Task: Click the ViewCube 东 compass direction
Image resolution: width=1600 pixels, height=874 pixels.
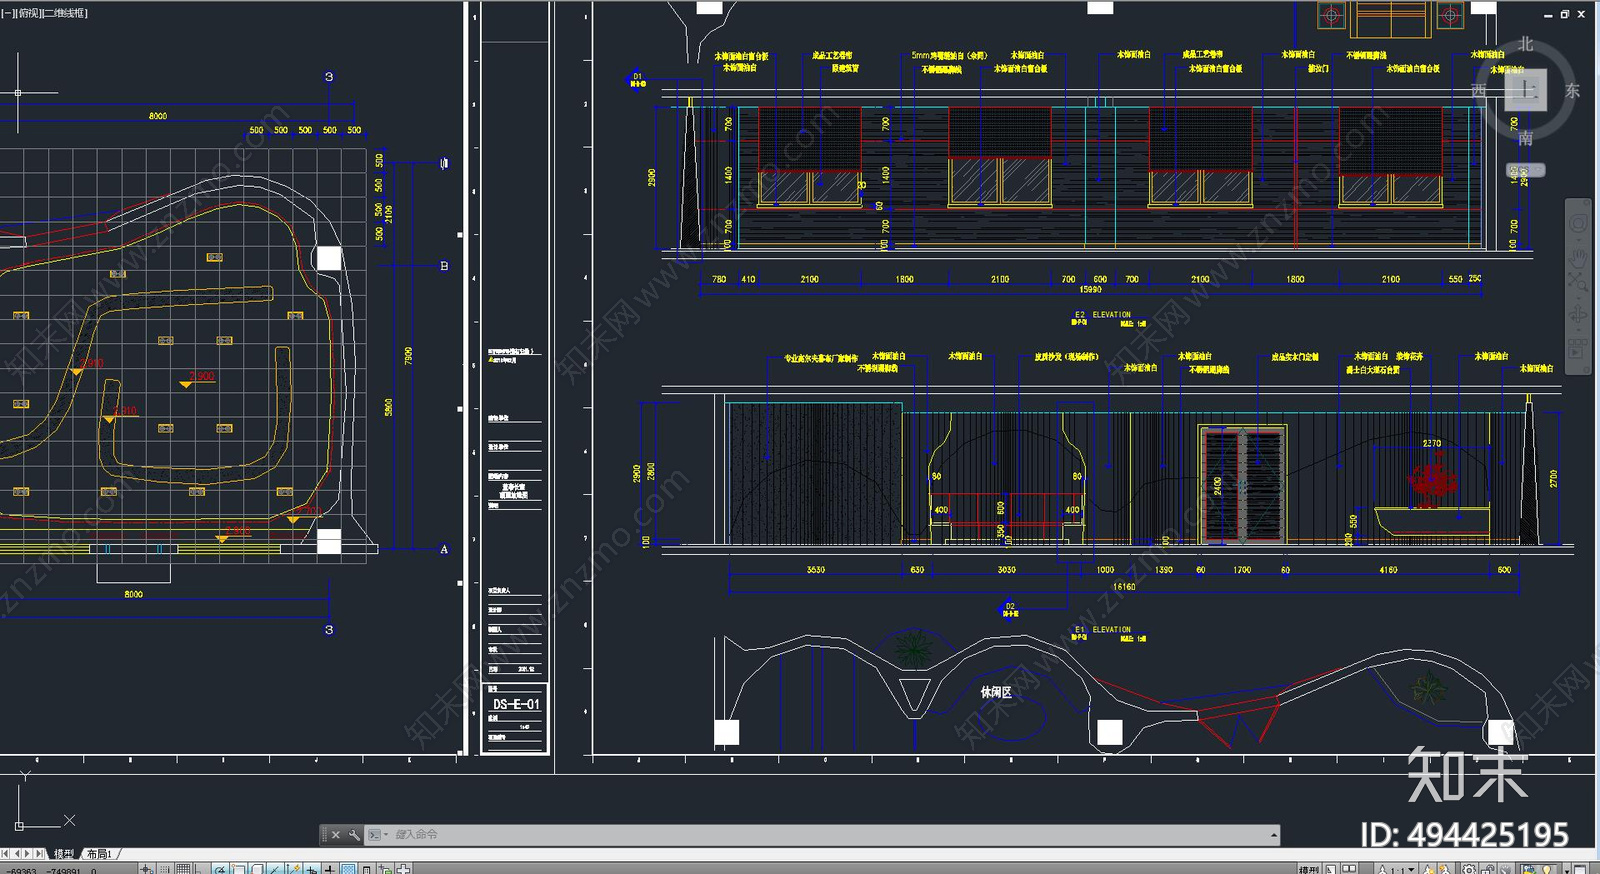Action: [x=1572, y=90]
